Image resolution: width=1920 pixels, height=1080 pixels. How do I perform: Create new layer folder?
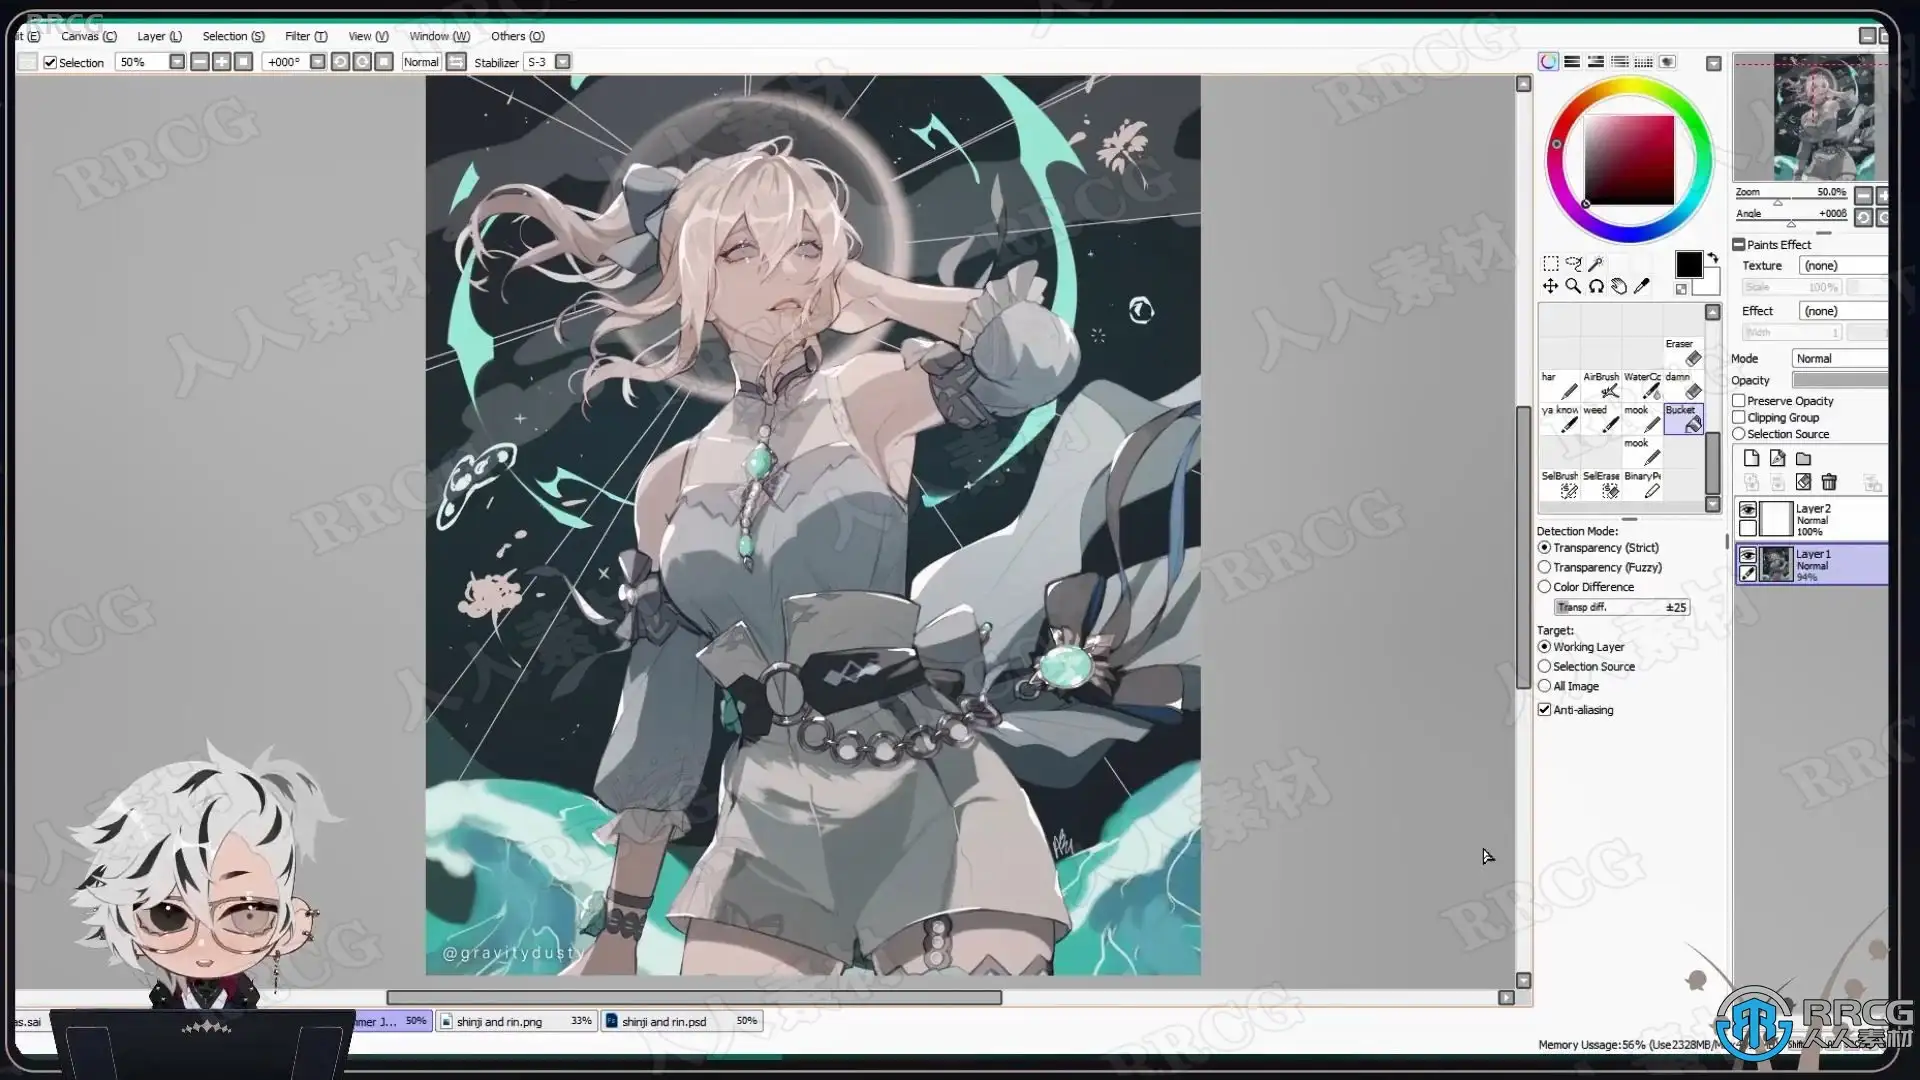coord(1803,459)
